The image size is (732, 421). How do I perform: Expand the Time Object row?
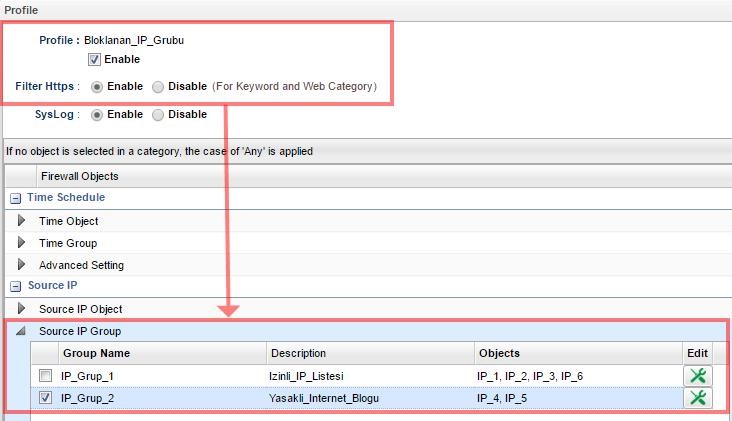click(x=22, y=221)
